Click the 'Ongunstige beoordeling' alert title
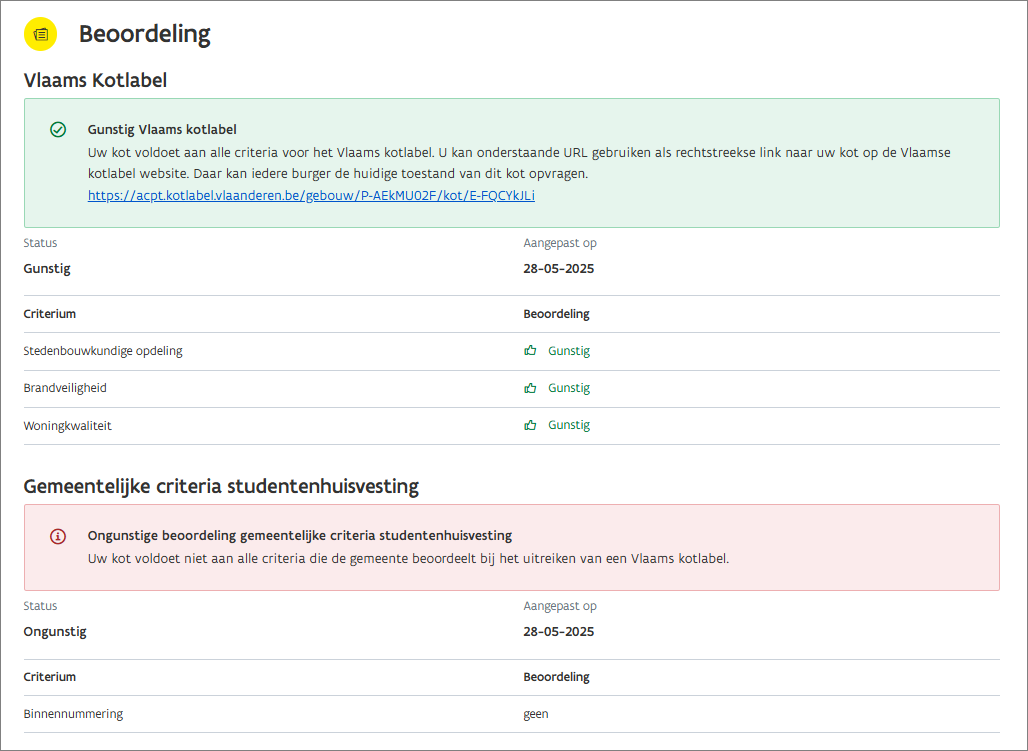Screen dimensions: 1028x751 [x=300, y=536]
